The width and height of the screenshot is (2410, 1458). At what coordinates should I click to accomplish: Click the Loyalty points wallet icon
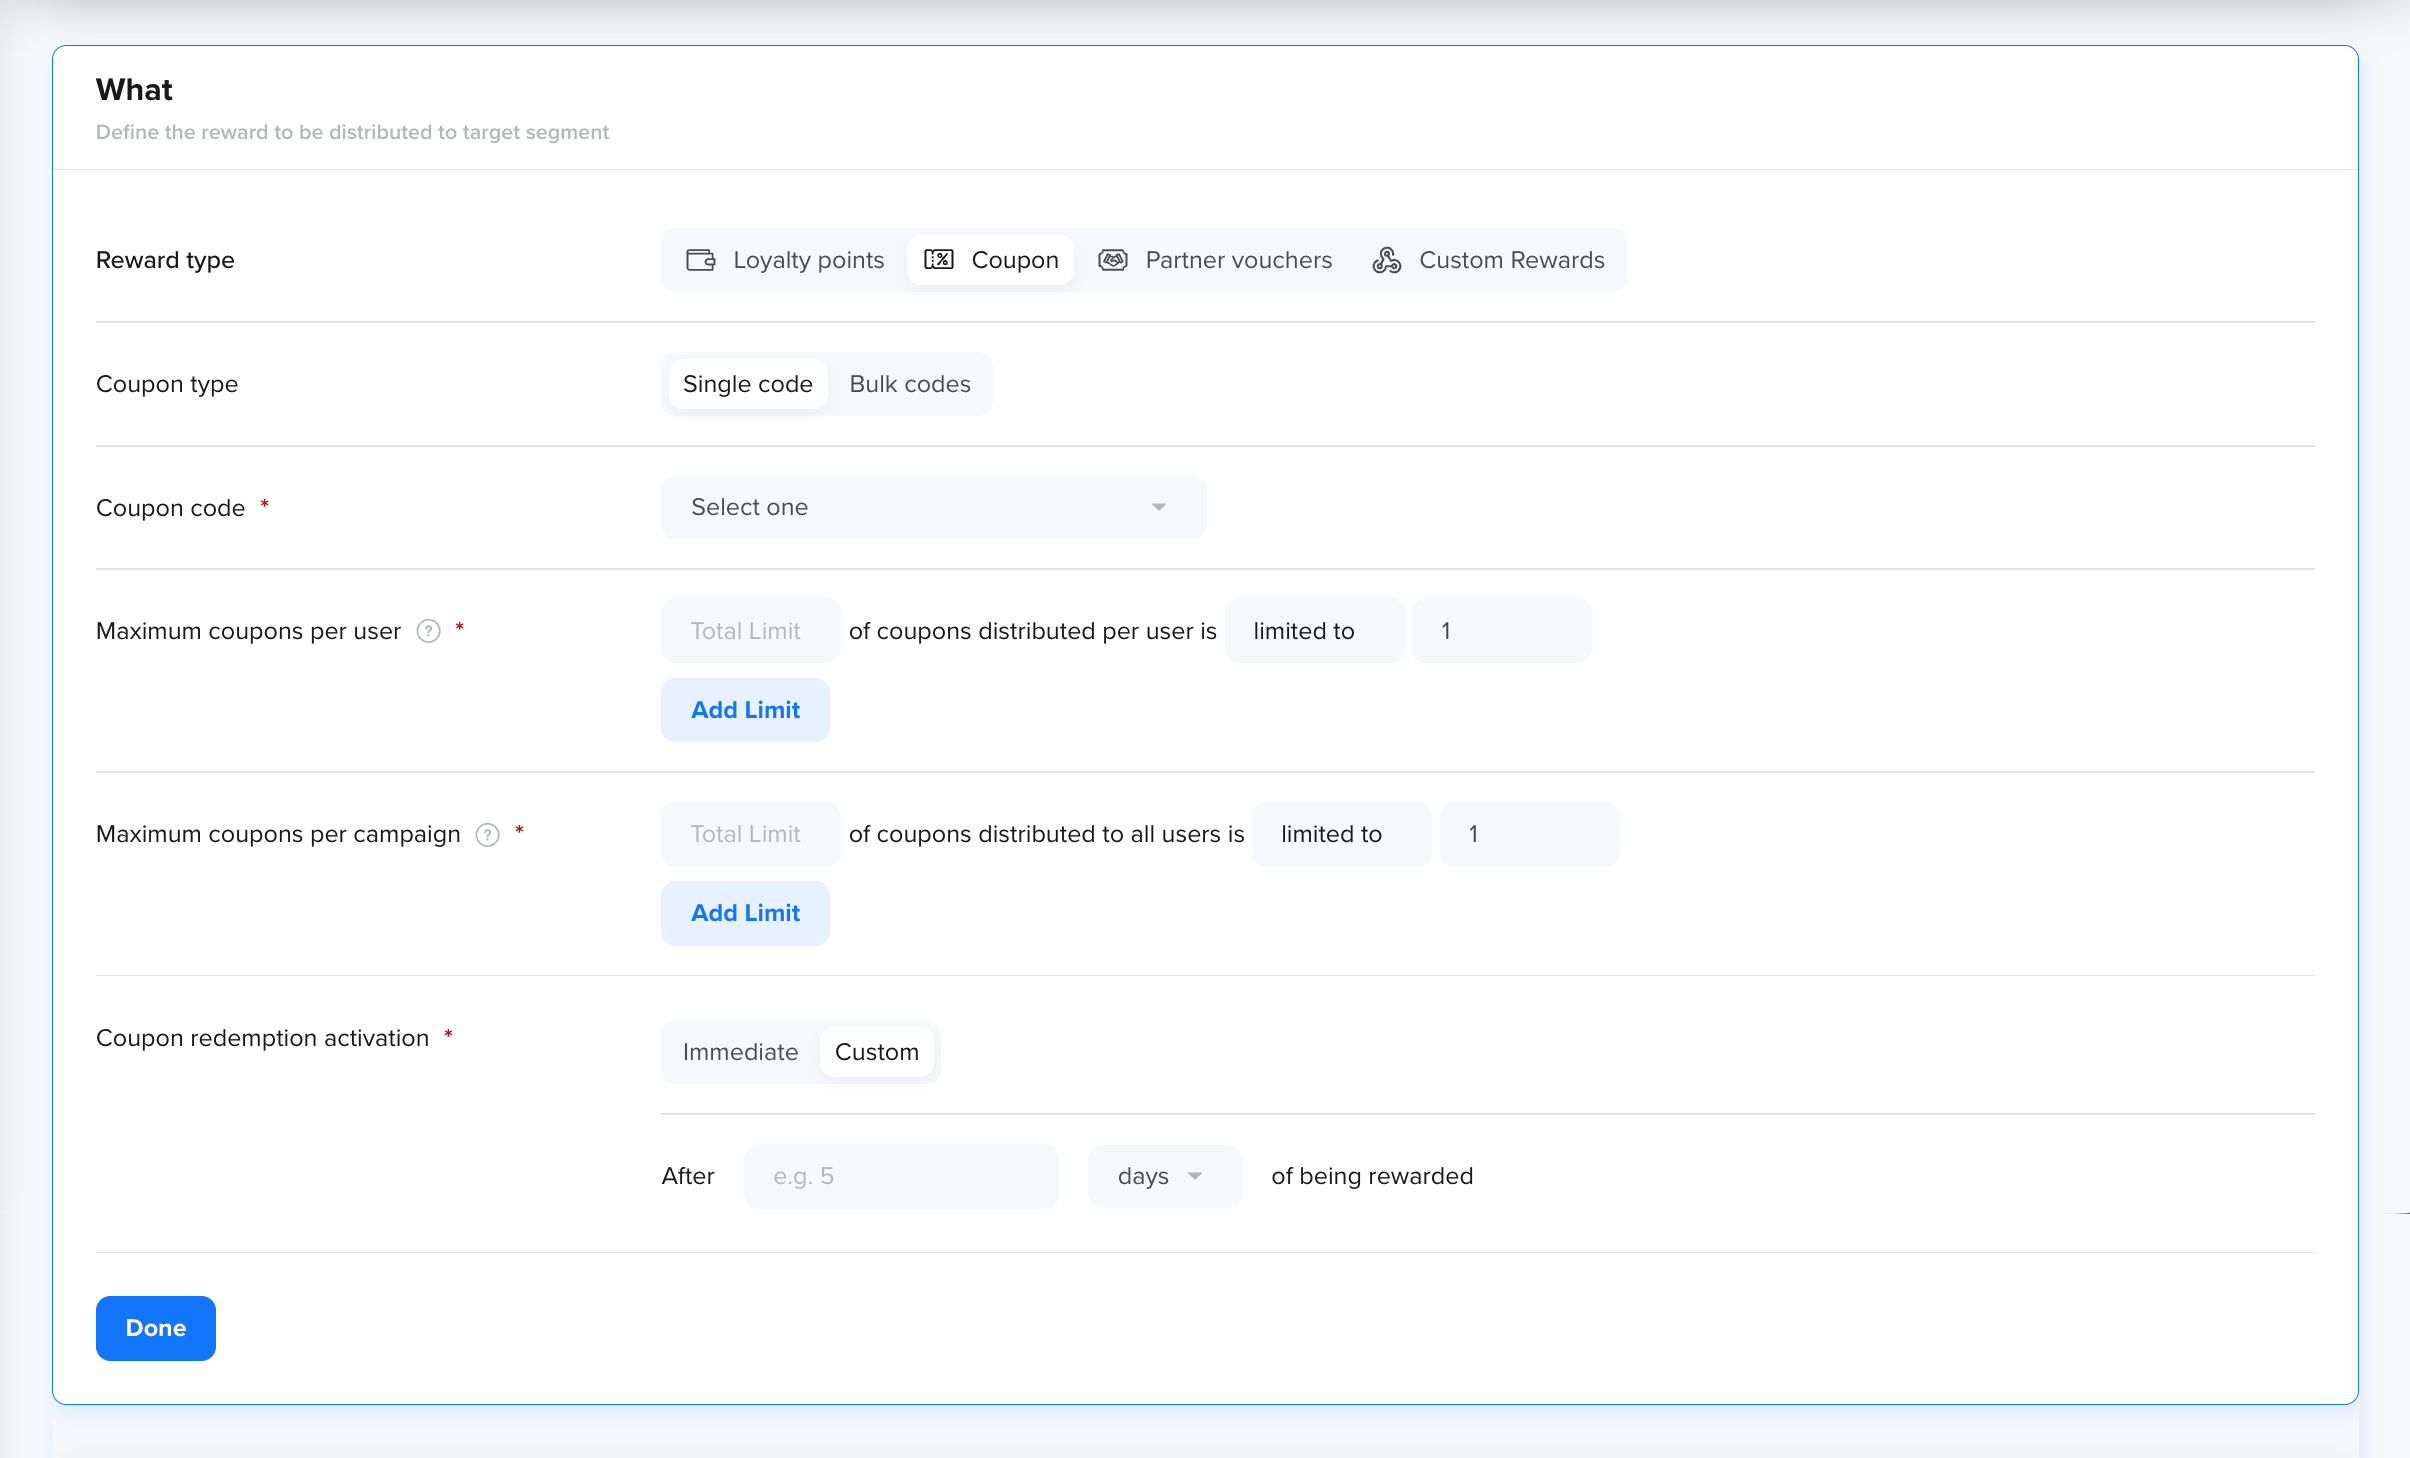point(700,260)
